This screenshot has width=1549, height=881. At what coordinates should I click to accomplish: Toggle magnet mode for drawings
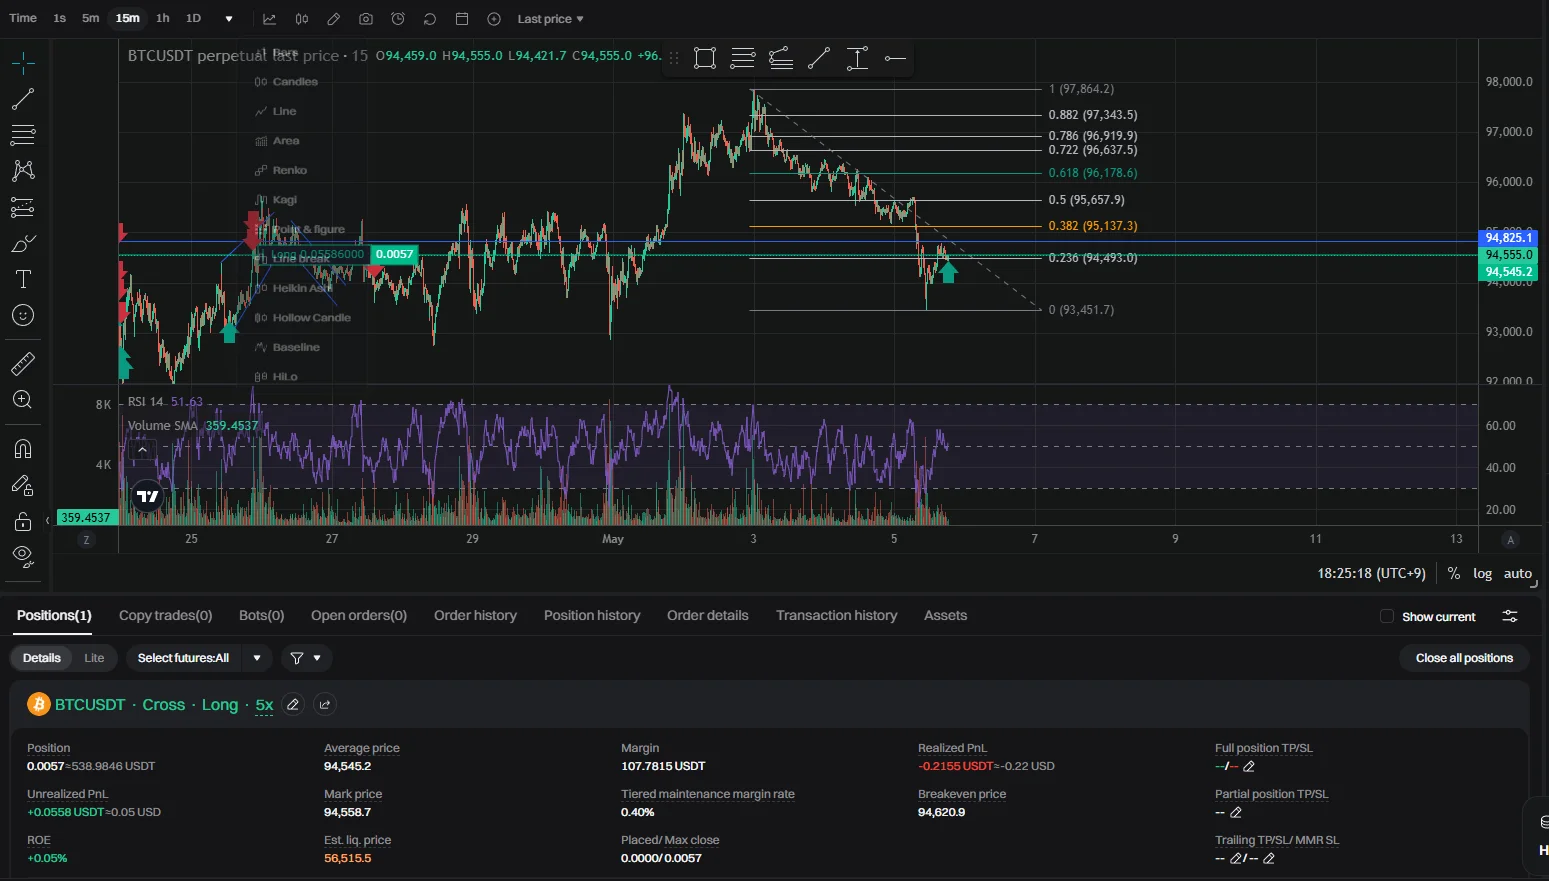(x=22, y=448)
